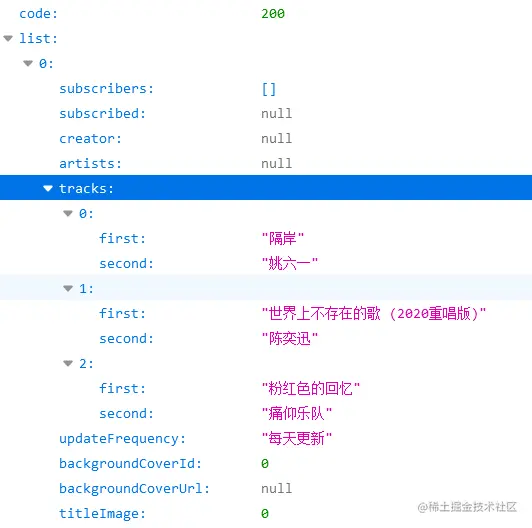Image resolution: width=532 pixels, height=528 pixels.
Task: Select the highlighted tracks key label
Action: coord(86,188)
